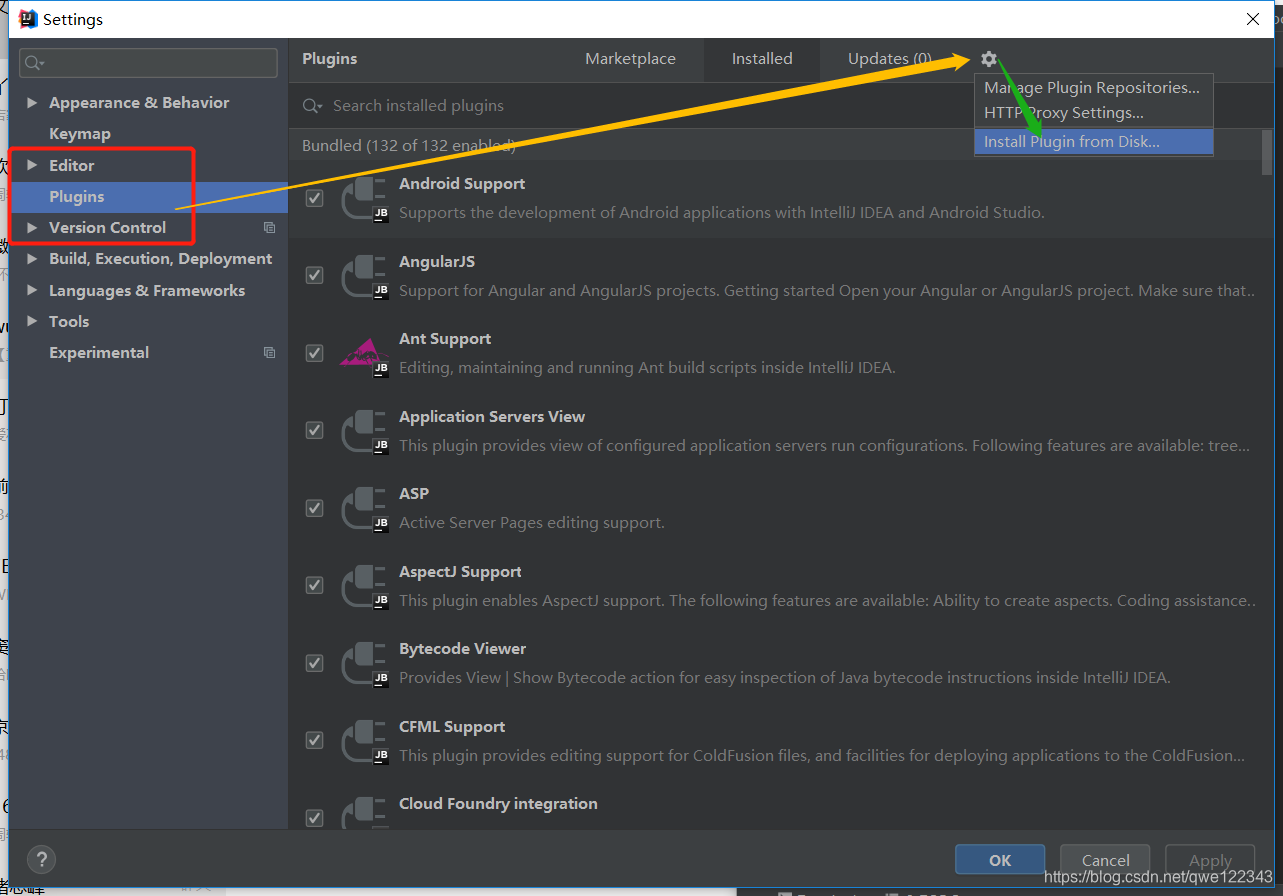Screen dimensions: 1283x896
Task: Open the plugins gear settings icon
Action: coord(989,59)
